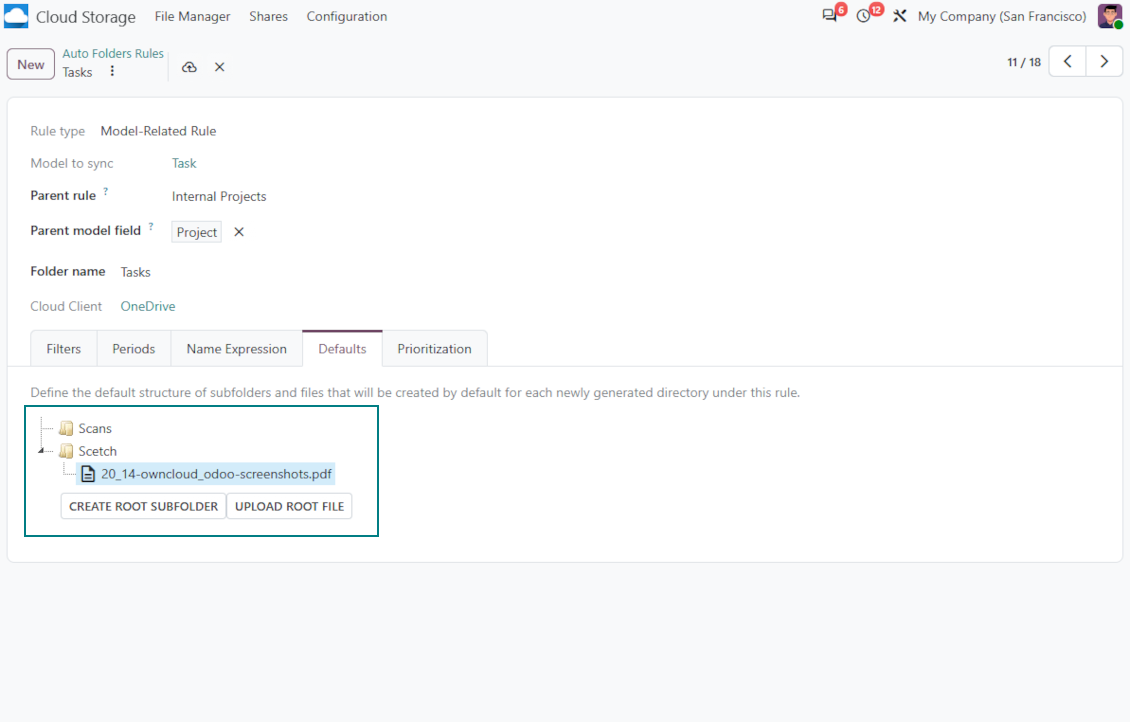Show the Parent model field help tooltip

click(x=151, y=226)
